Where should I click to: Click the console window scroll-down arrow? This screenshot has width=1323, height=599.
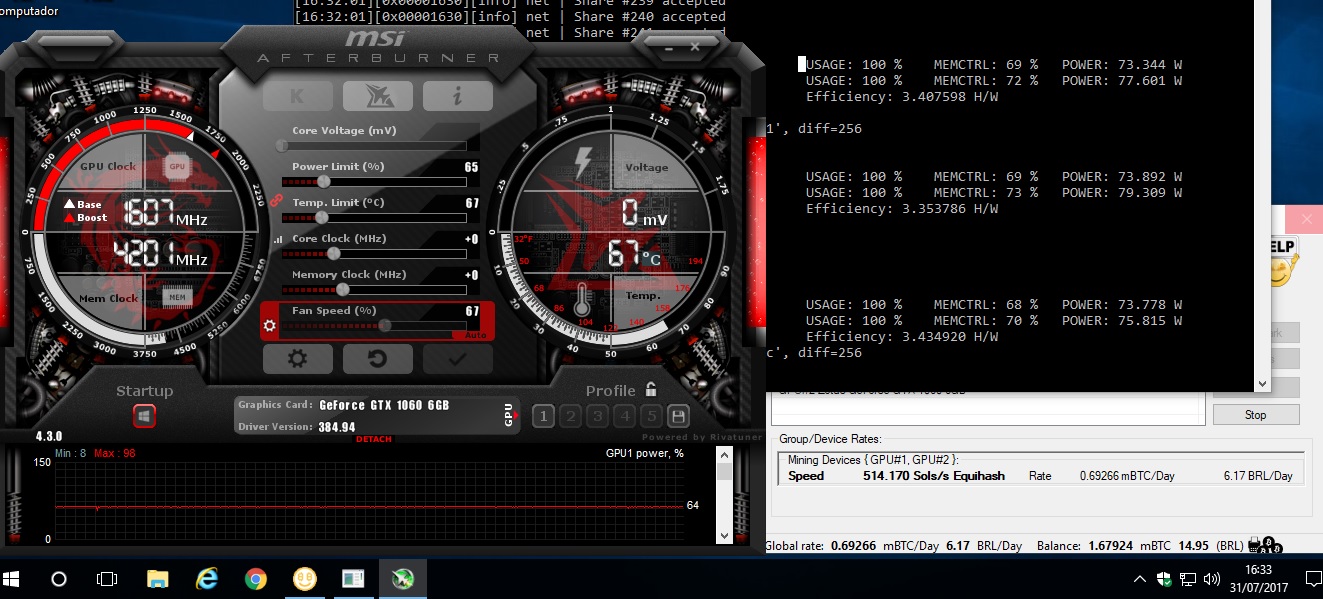1262,383
